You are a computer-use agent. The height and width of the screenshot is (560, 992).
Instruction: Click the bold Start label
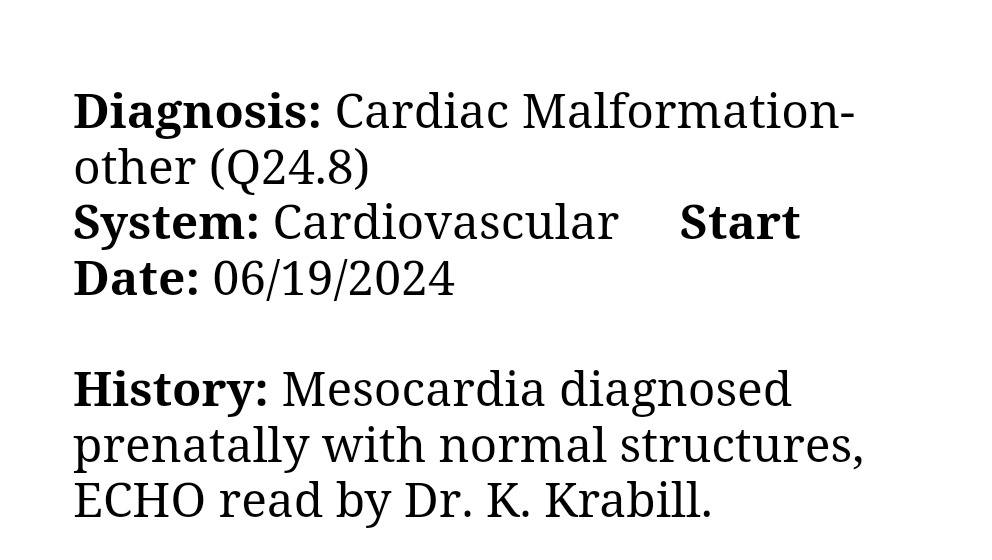pyautogui.click(x=739, y=223)
